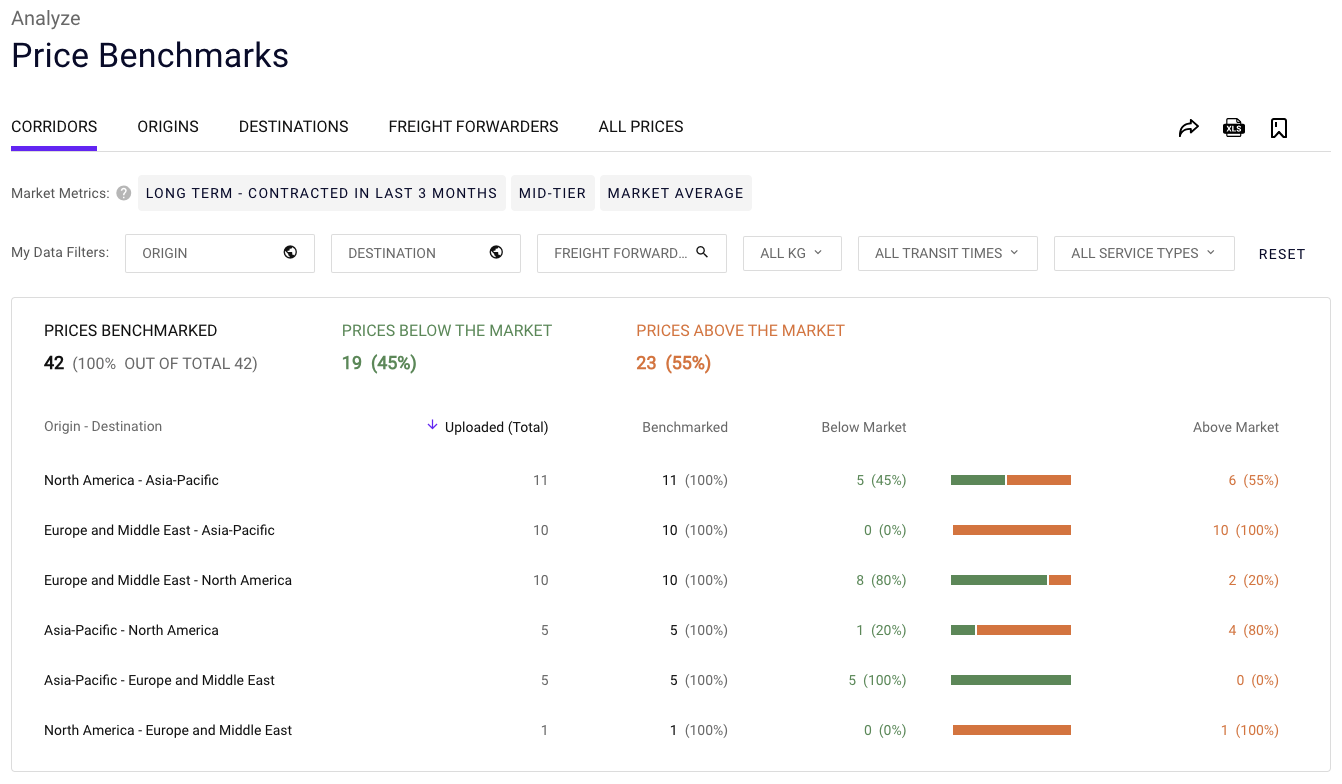This screenshot has width=1342, height=784.
Task: Click the bookmark icon
Action: 1279,128
